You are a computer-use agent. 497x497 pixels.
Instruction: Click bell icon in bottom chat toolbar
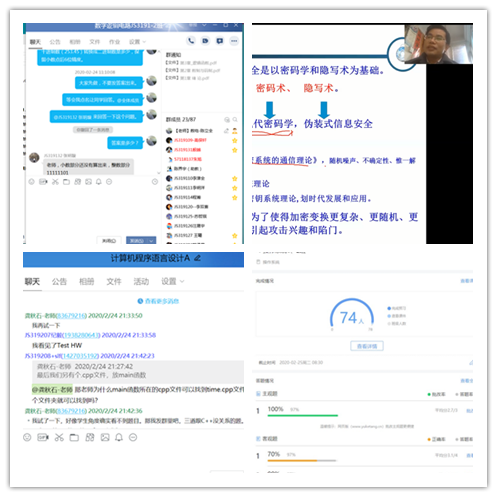pos(119,437)
